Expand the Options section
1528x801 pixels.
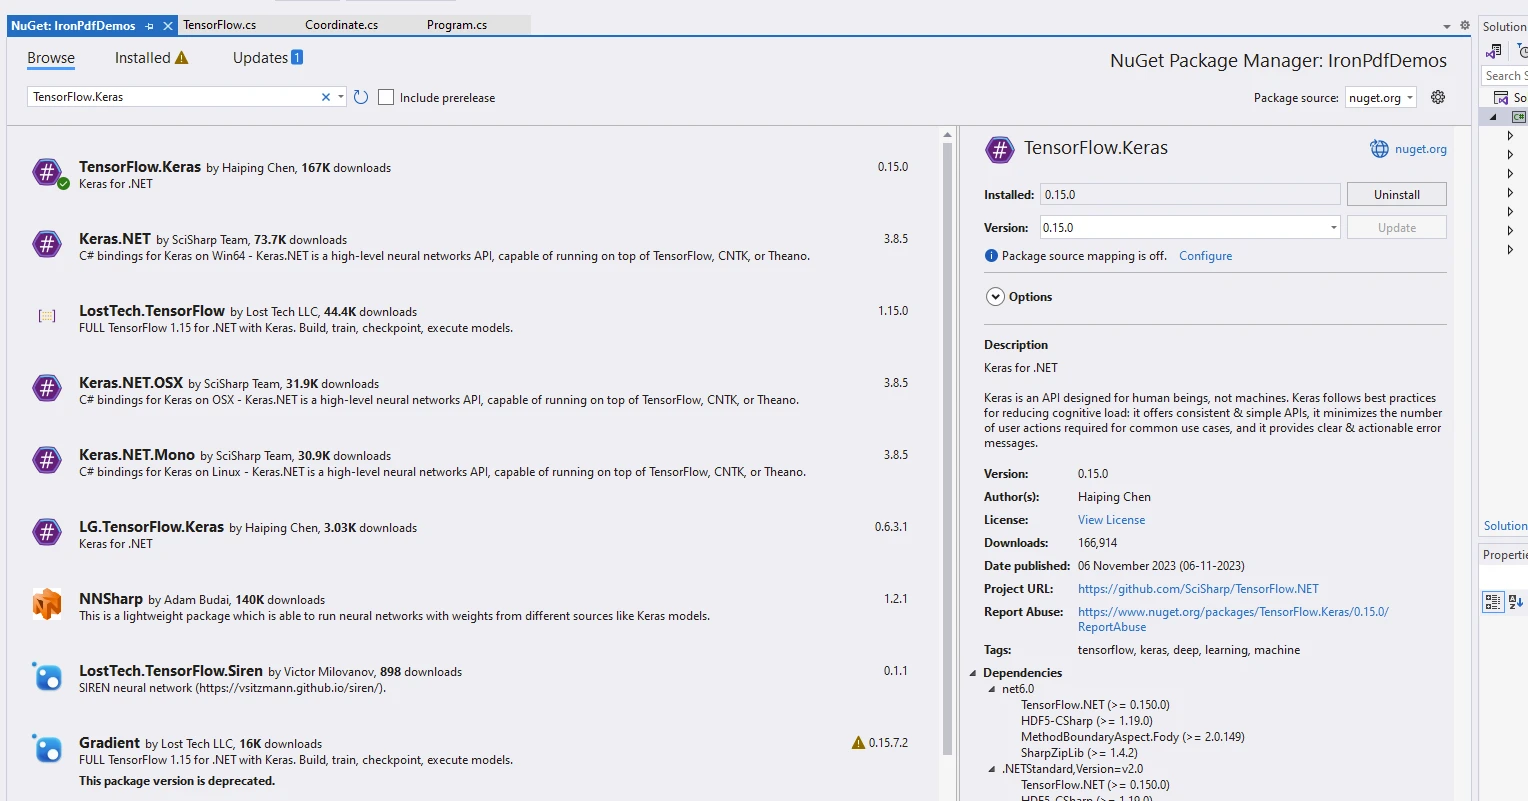coord(995,297)
